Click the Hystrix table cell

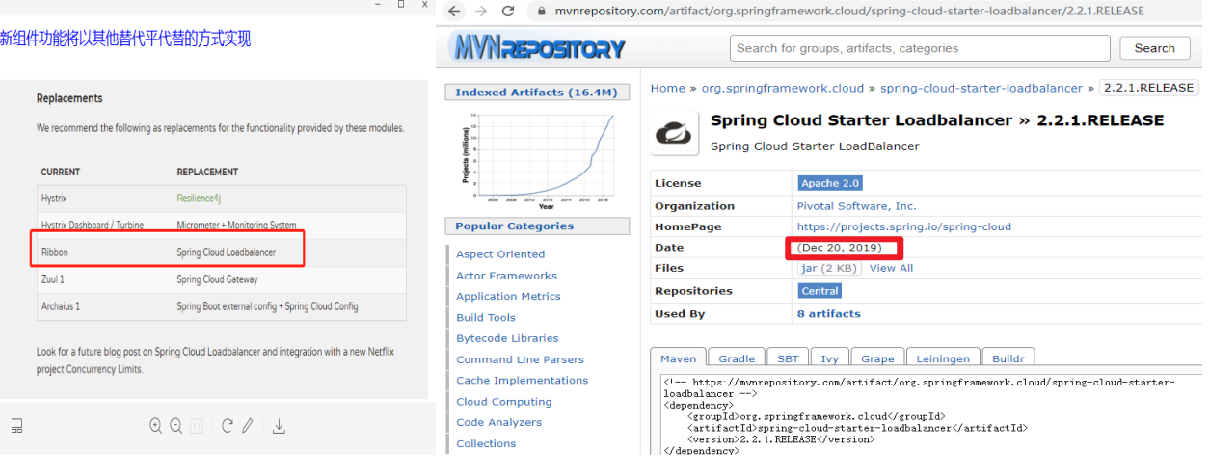[53, 199]
